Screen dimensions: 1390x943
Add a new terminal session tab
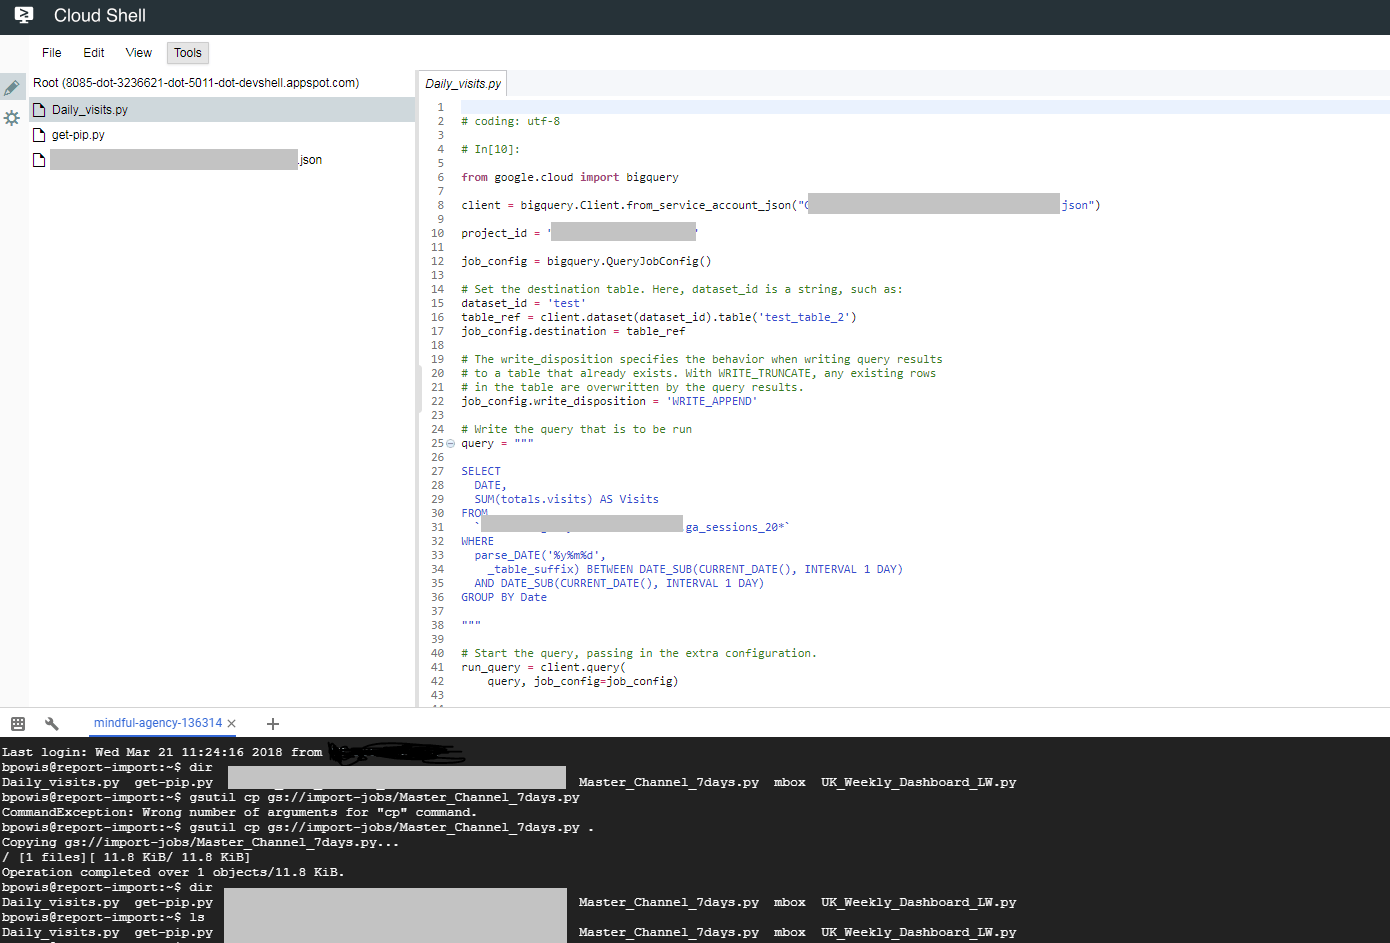273,723
